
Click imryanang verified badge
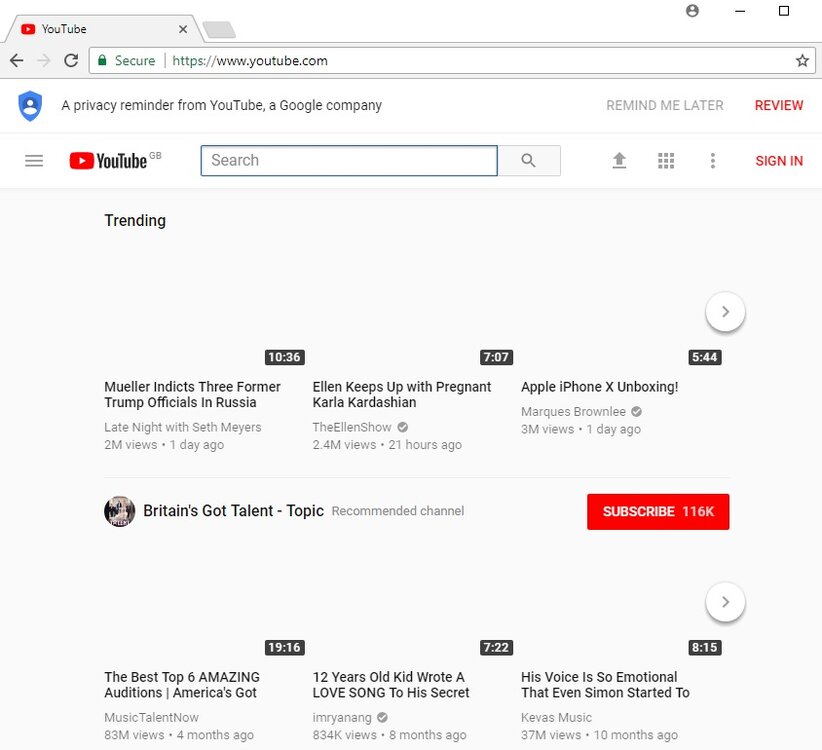coord(382,717)
